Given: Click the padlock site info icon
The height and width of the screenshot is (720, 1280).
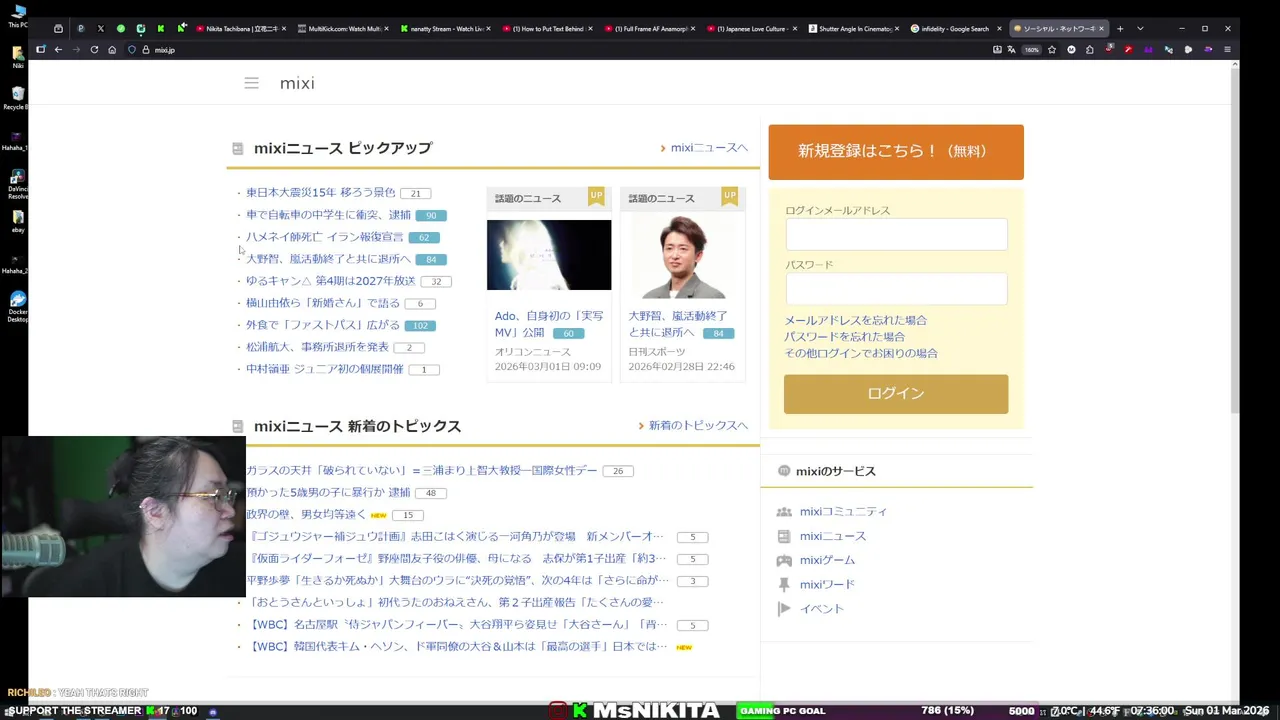Looking at the screenshot, I should (145, 49).
